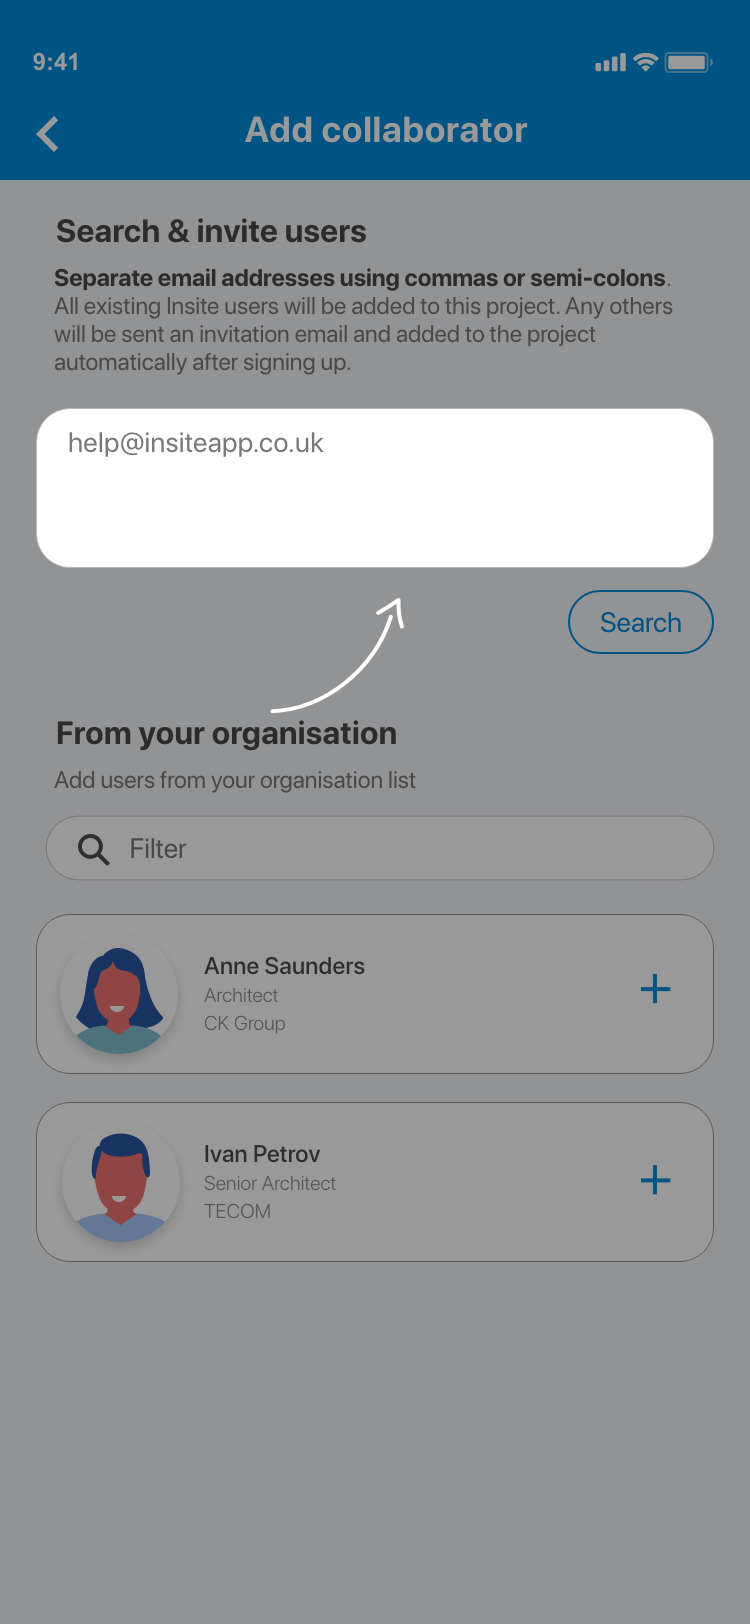
Task: Tap the Add collaborator page title
Action: point(386,130)
